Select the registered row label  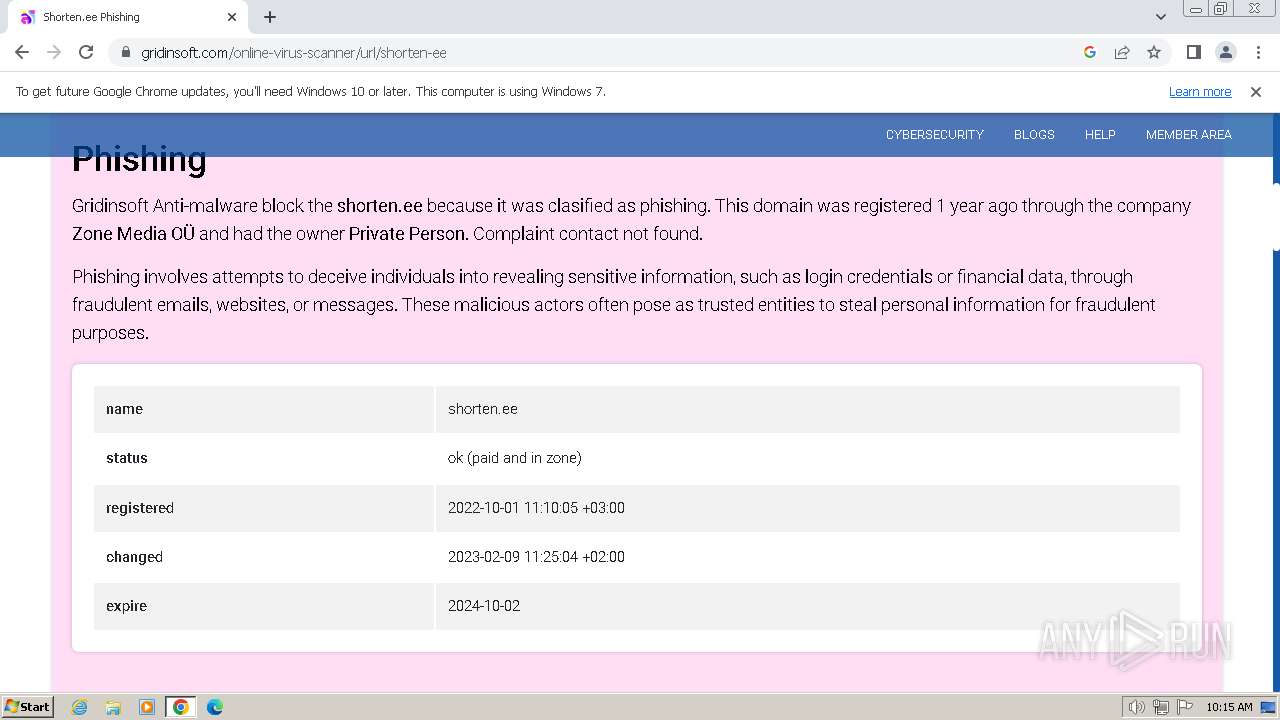point(140,508)
